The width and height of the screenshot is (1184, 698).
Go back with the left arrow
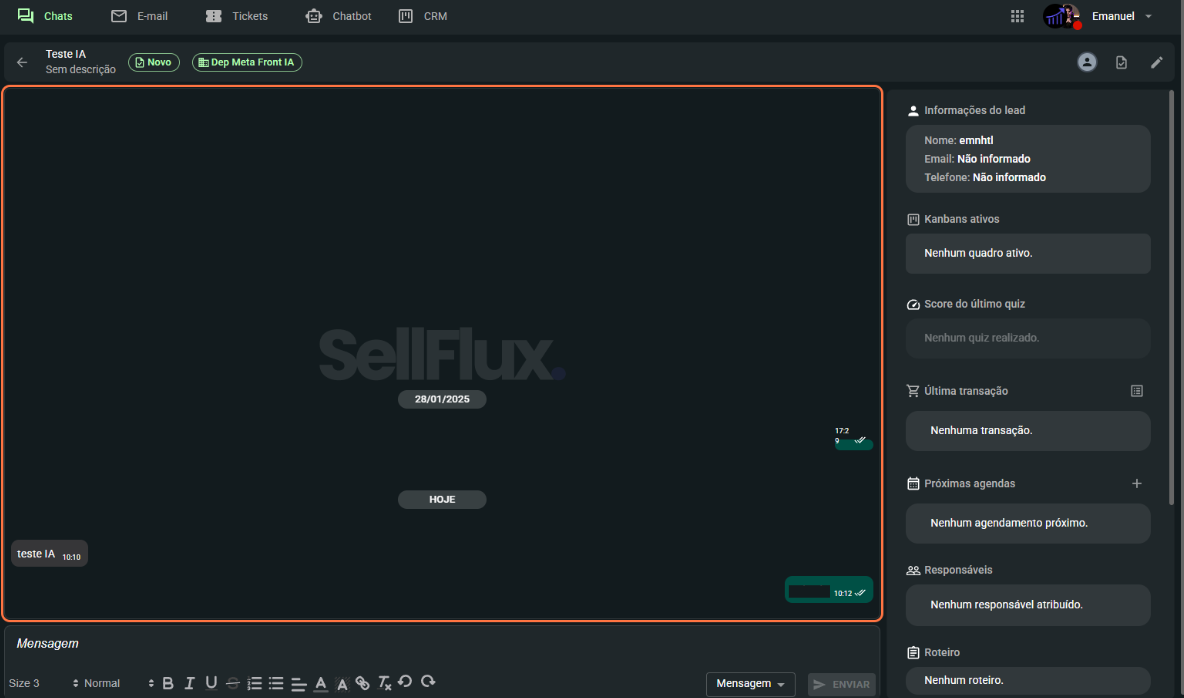(22, 63)
